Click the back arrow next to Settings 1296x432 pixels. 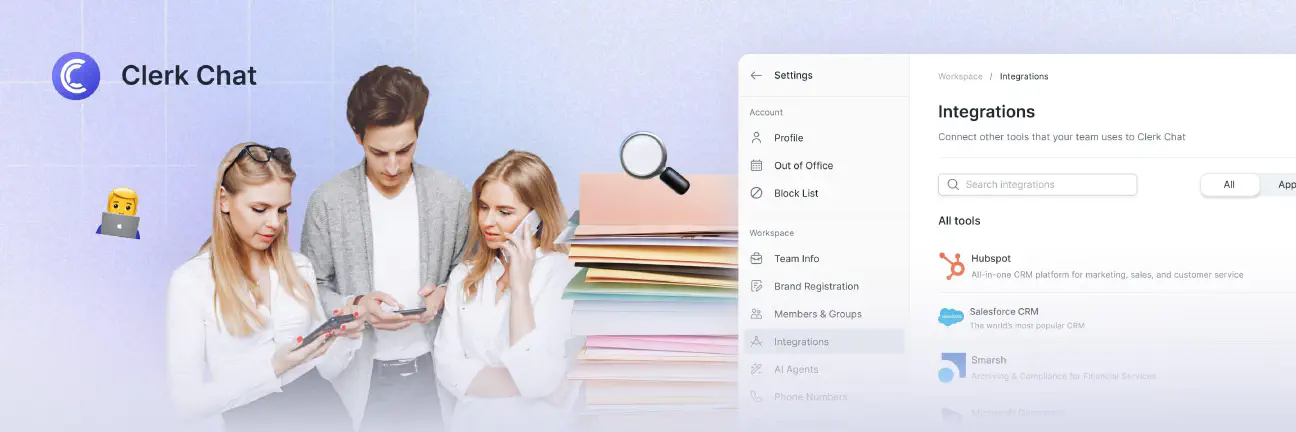(x=756, y=75)
